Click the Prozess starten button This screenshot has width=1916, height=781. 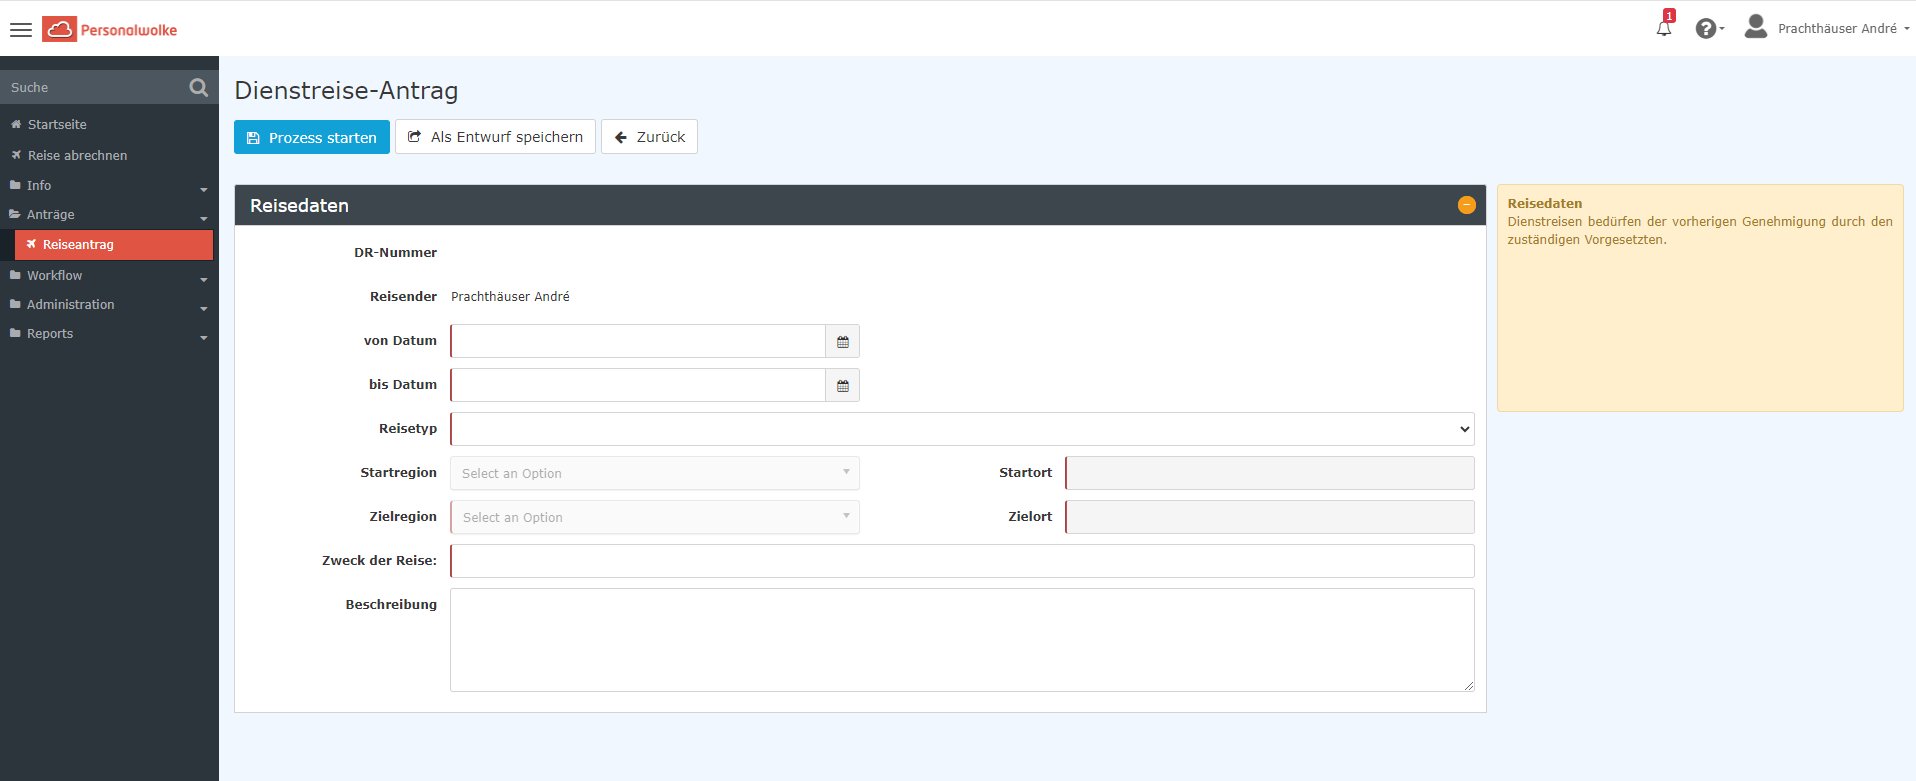pos(311,137)
